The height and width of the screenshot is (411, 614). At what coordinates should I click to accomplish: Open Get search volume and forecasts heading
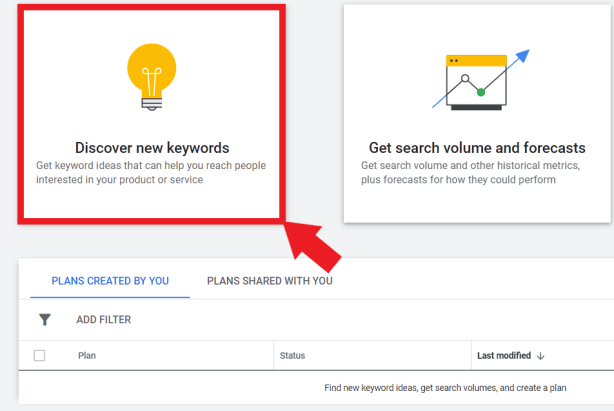(x=477, y=148)
